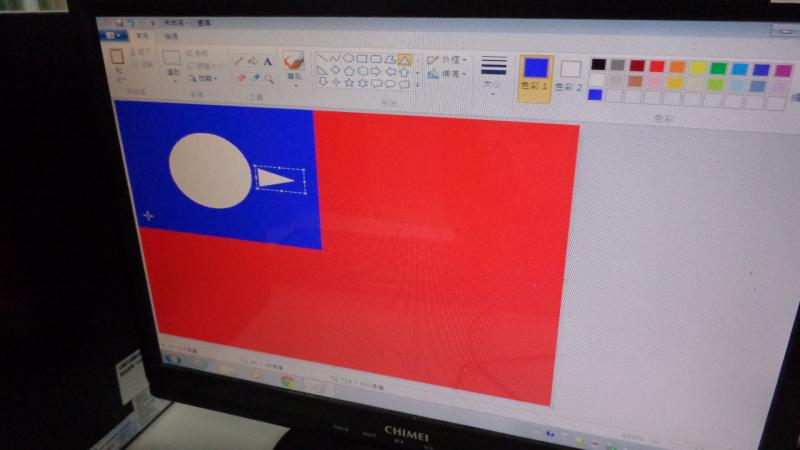Choose the Five-point star shape
800x450 pixels.
coord(350,82)
